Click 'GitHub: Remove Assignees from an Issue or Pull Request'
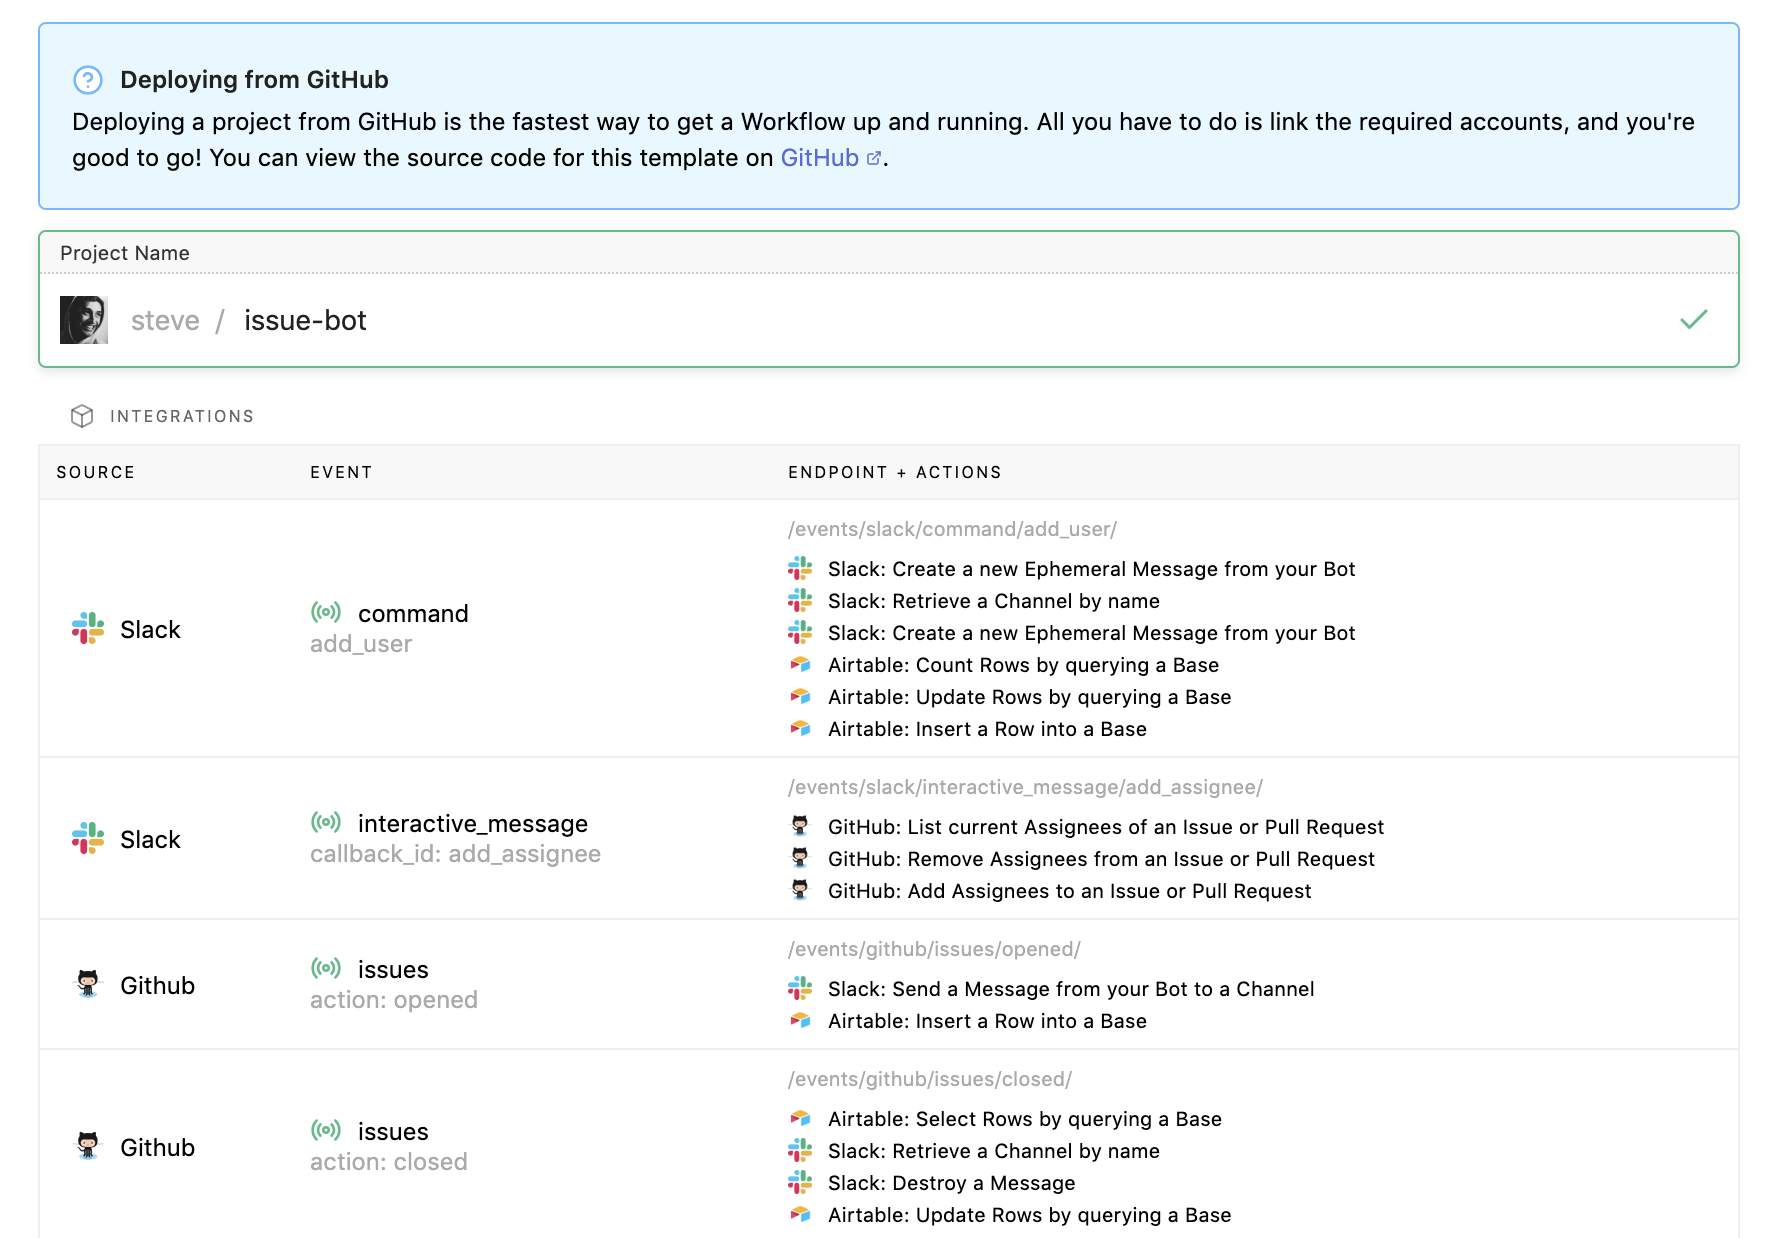 [1101, 859]
